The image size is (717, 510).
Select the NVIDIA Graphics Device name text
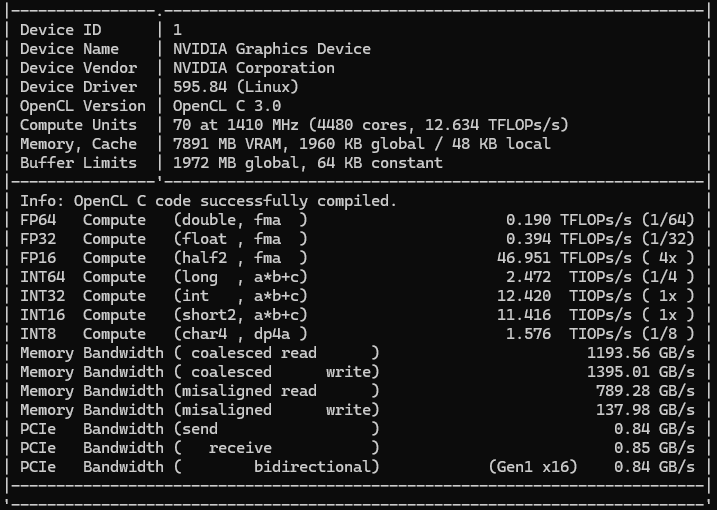click(x=272, y=49)
